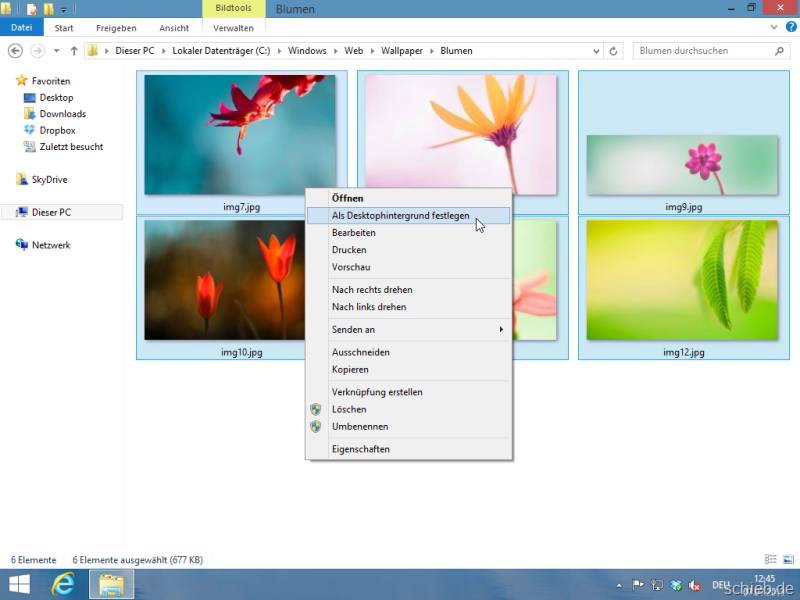Switch to details view icon
Image resolution: width=800 pixels, height=600 pixels.
(771, 560)
